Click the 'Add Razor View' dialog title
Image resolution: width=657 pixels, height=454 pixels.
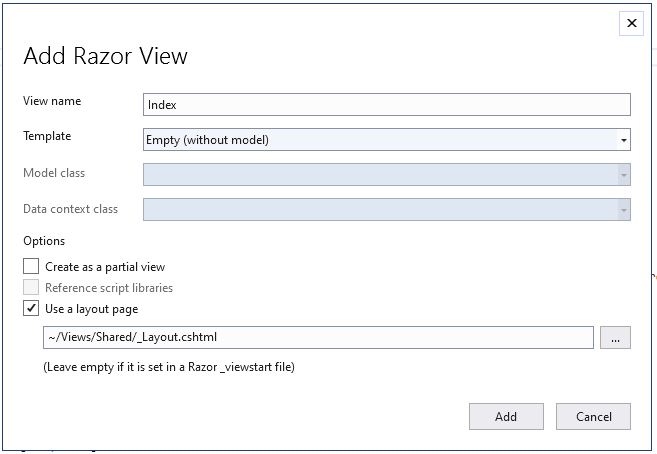click(105, 56)
